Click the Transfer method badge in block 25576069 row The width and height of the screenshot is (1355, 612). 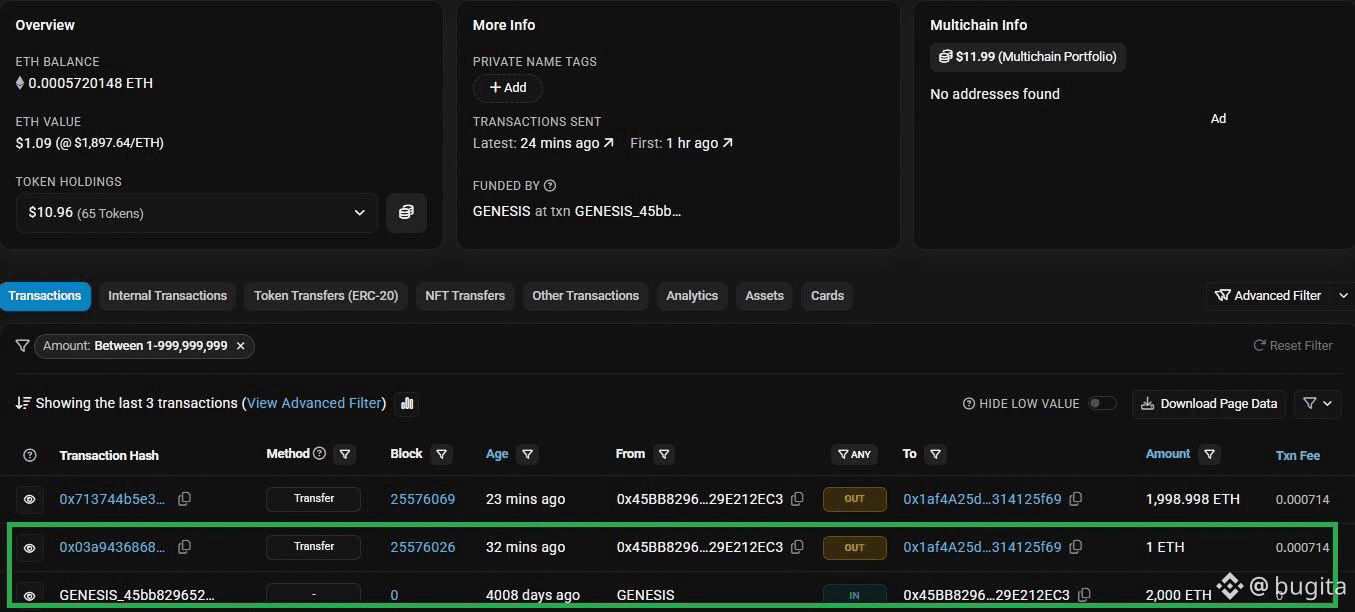coord(313,498)
